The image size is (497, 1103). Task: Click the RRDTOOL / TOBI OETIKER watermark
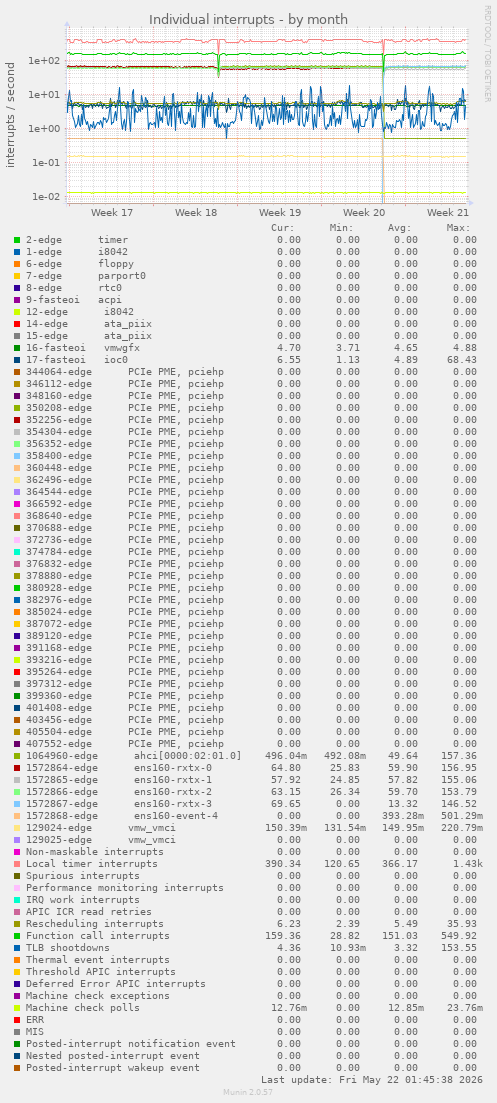pos(487,53)
